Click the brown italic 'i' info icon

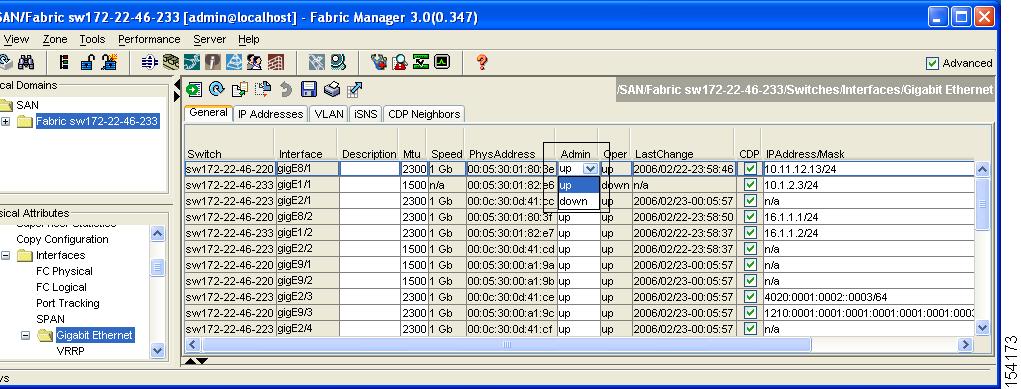213,63
